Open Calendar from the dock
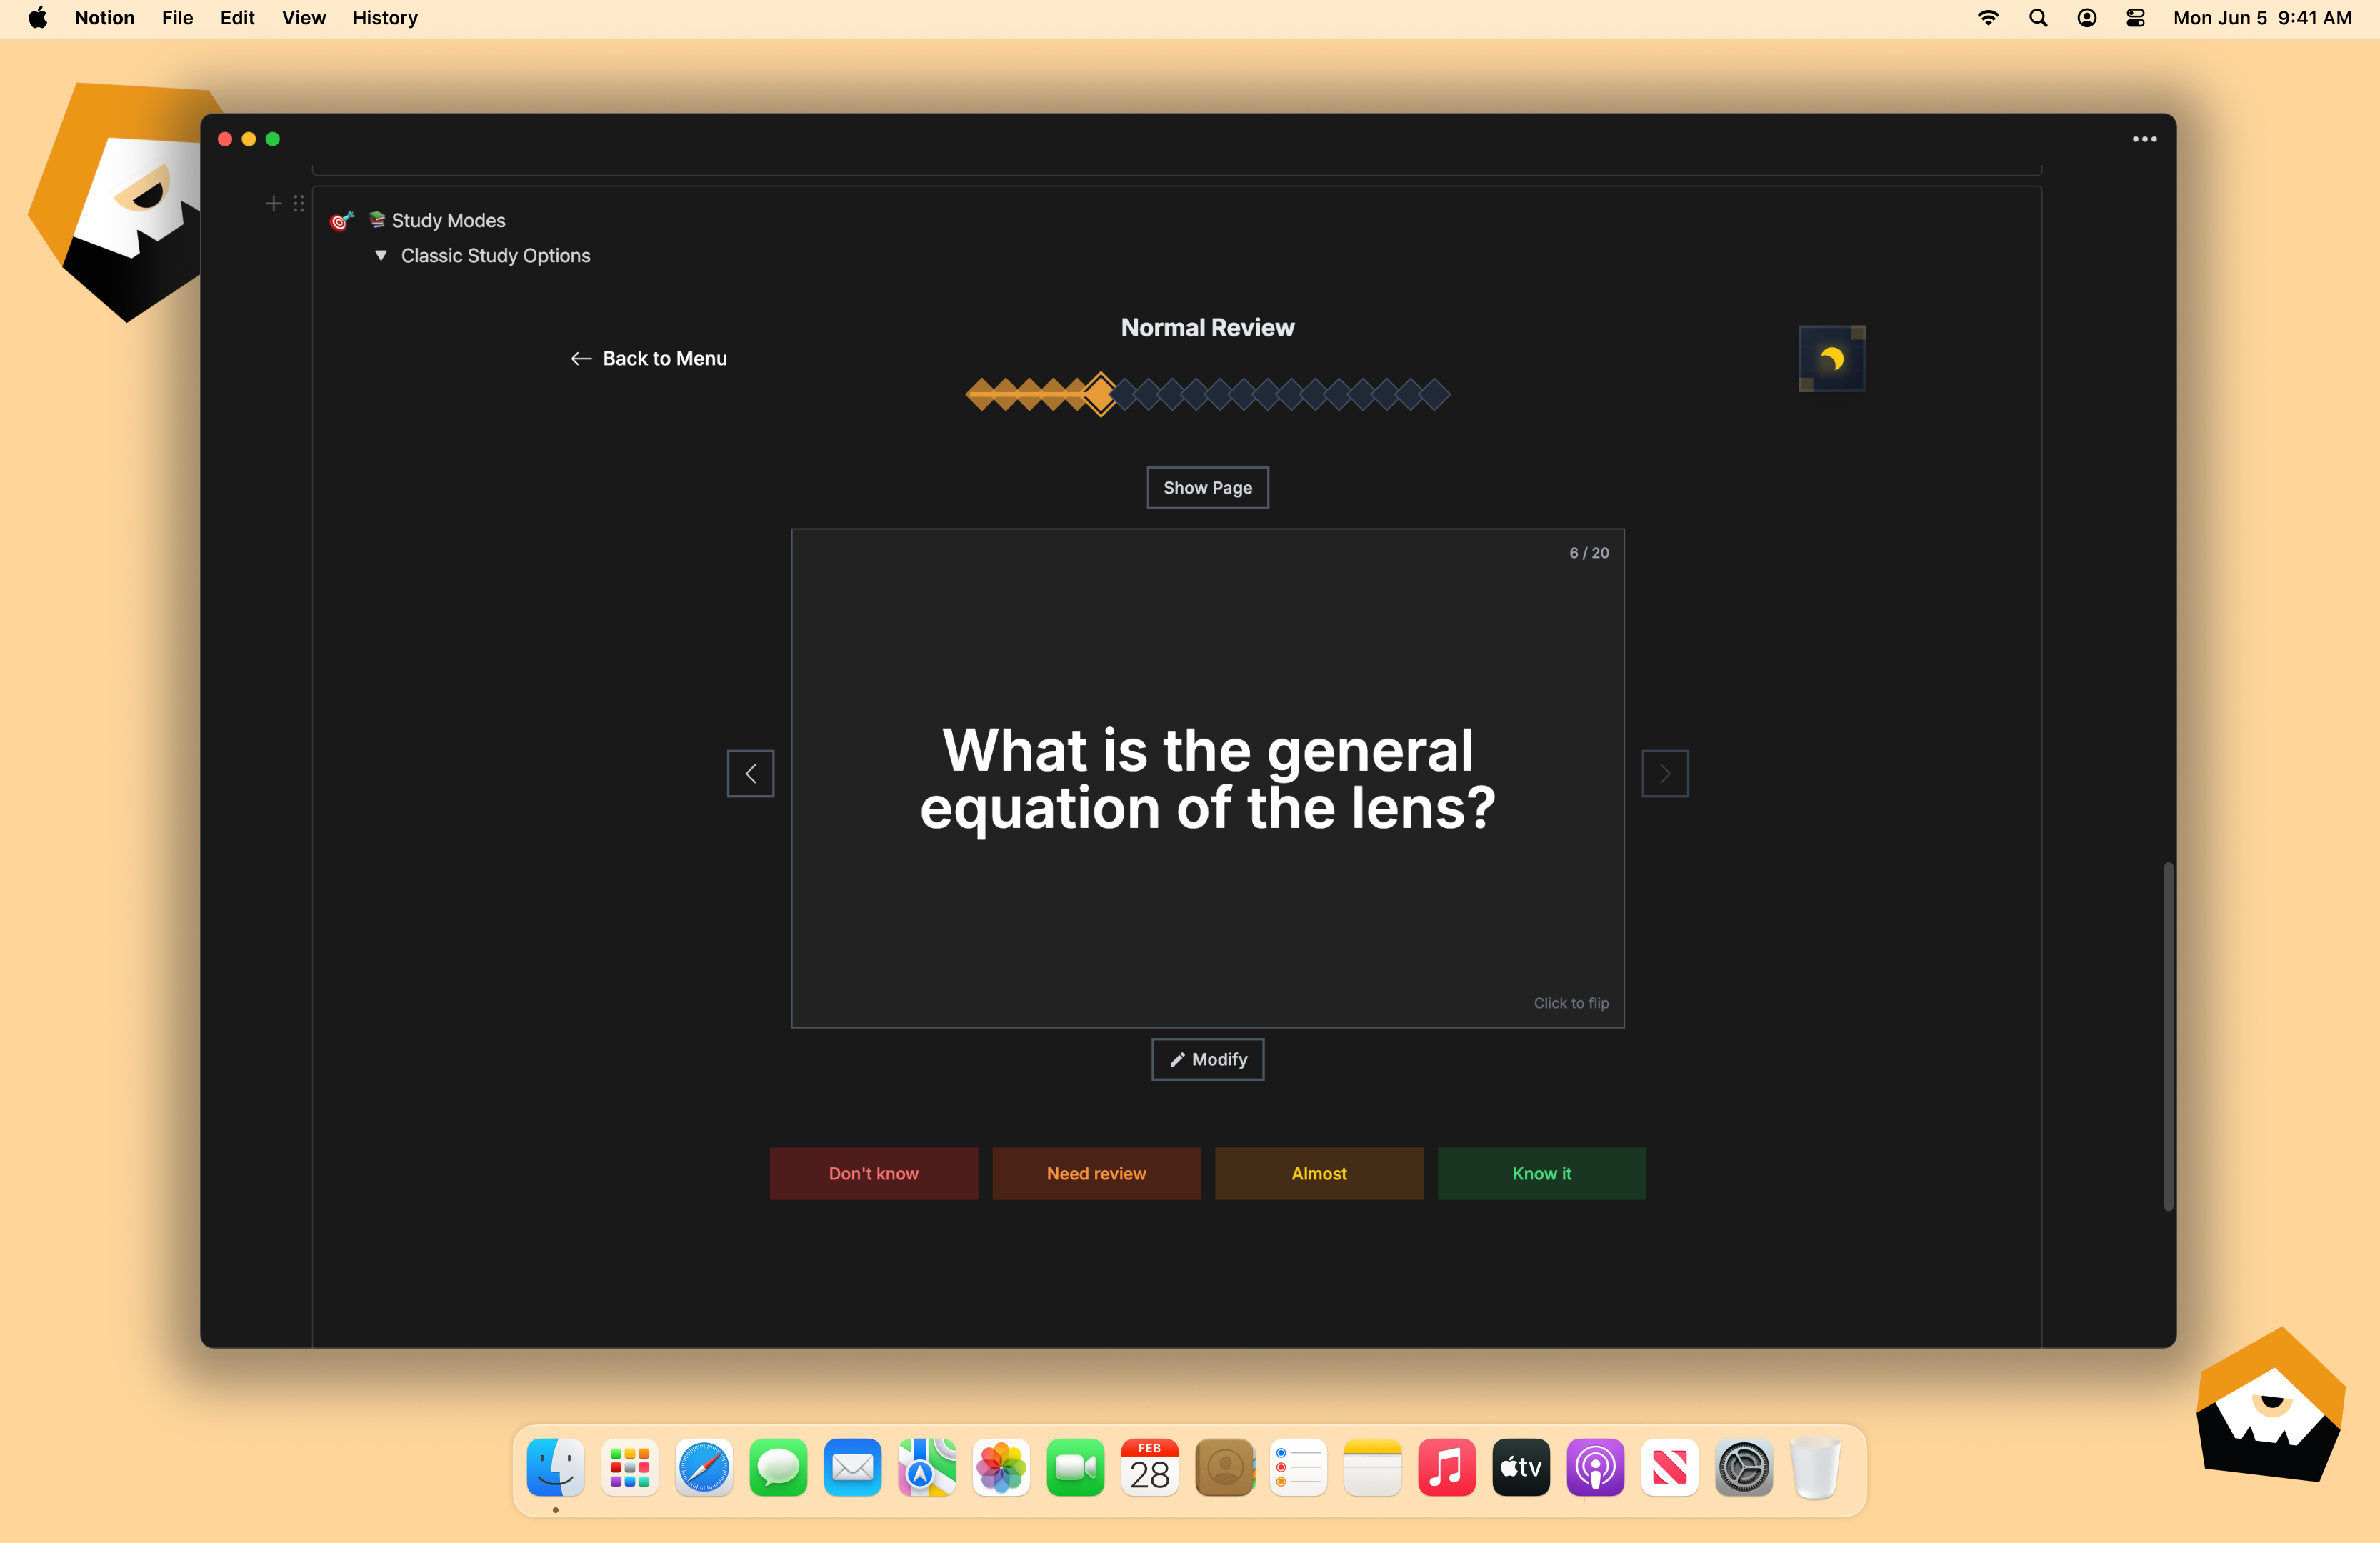The height and width of the screenshot is (1543, 2380). coord(1149,1467)
